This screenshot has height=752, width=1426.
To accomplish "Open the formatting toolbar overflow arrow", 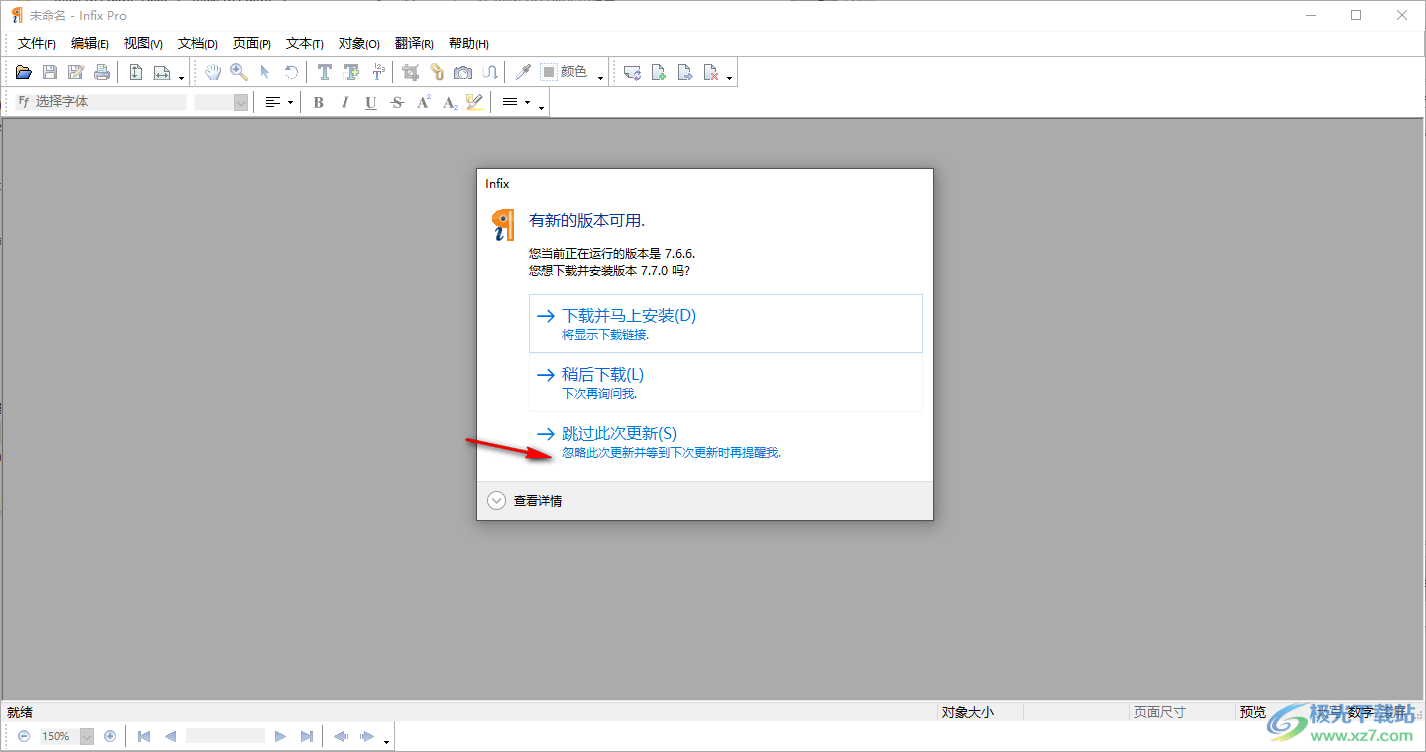I will click(x=541, y=108).
